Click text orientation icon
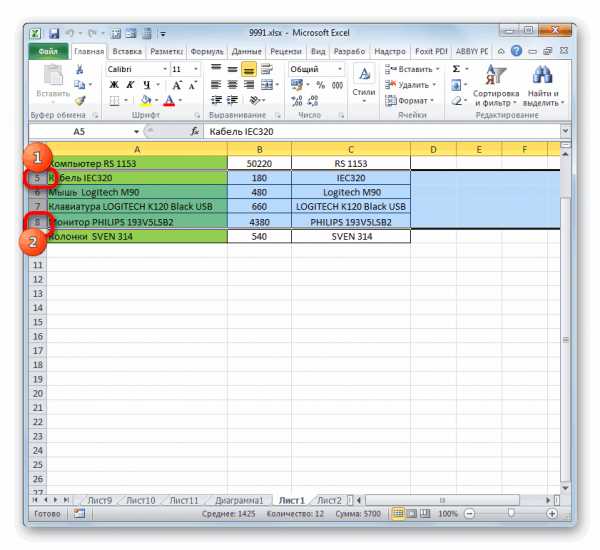Viewport: 600px width, 550px height. coord(254,100)
